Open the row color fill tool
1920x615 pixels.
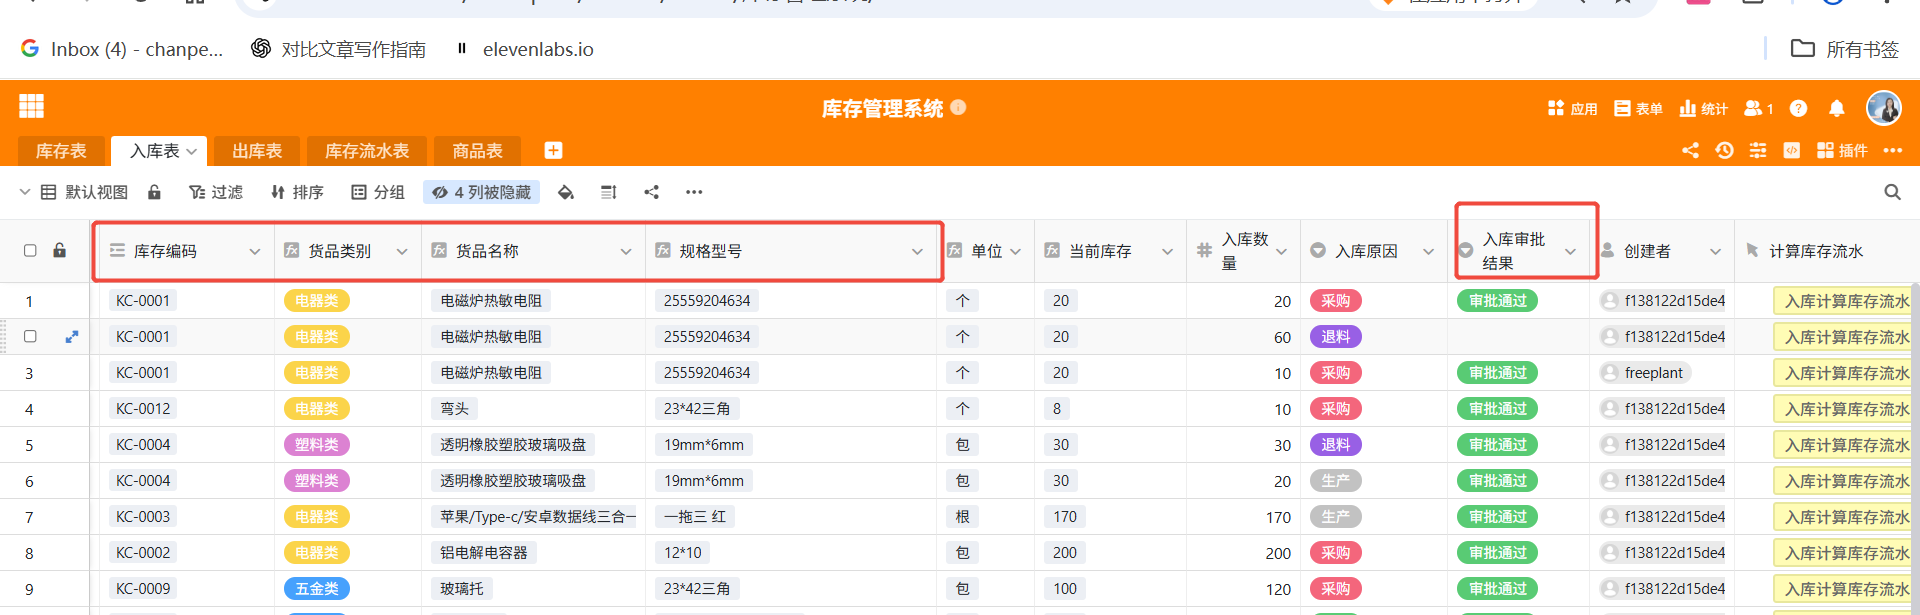coord(566,192)
